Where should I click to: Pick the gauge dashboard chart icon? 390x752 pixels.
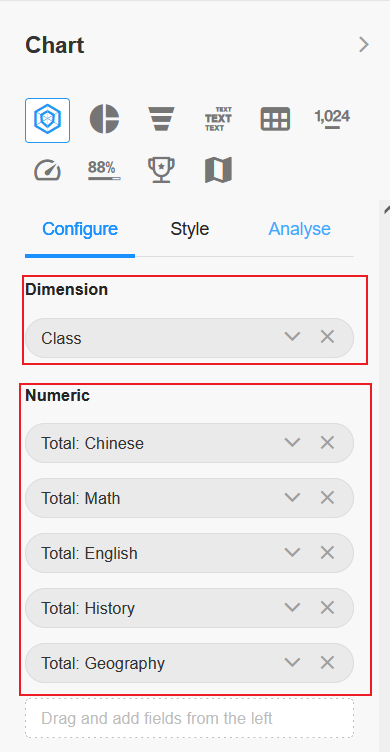tap(47, 170)
